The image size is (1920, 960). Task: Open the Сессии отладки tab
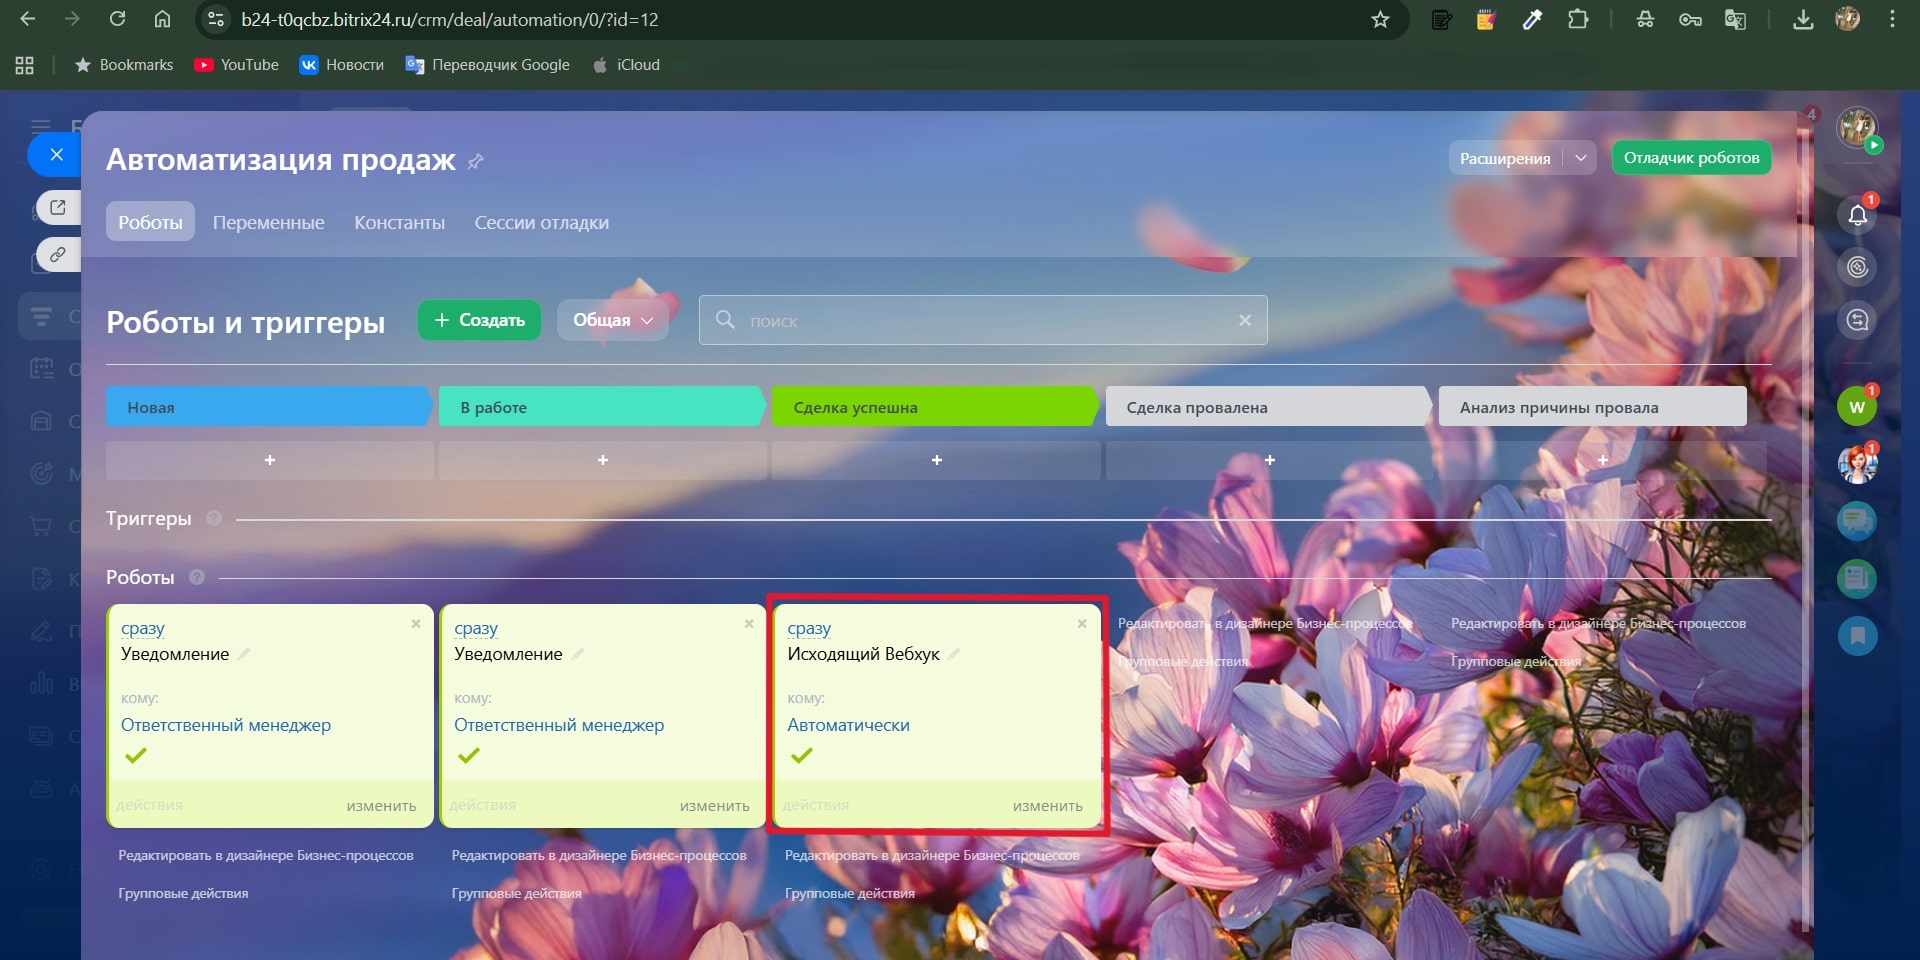[541, 222]
